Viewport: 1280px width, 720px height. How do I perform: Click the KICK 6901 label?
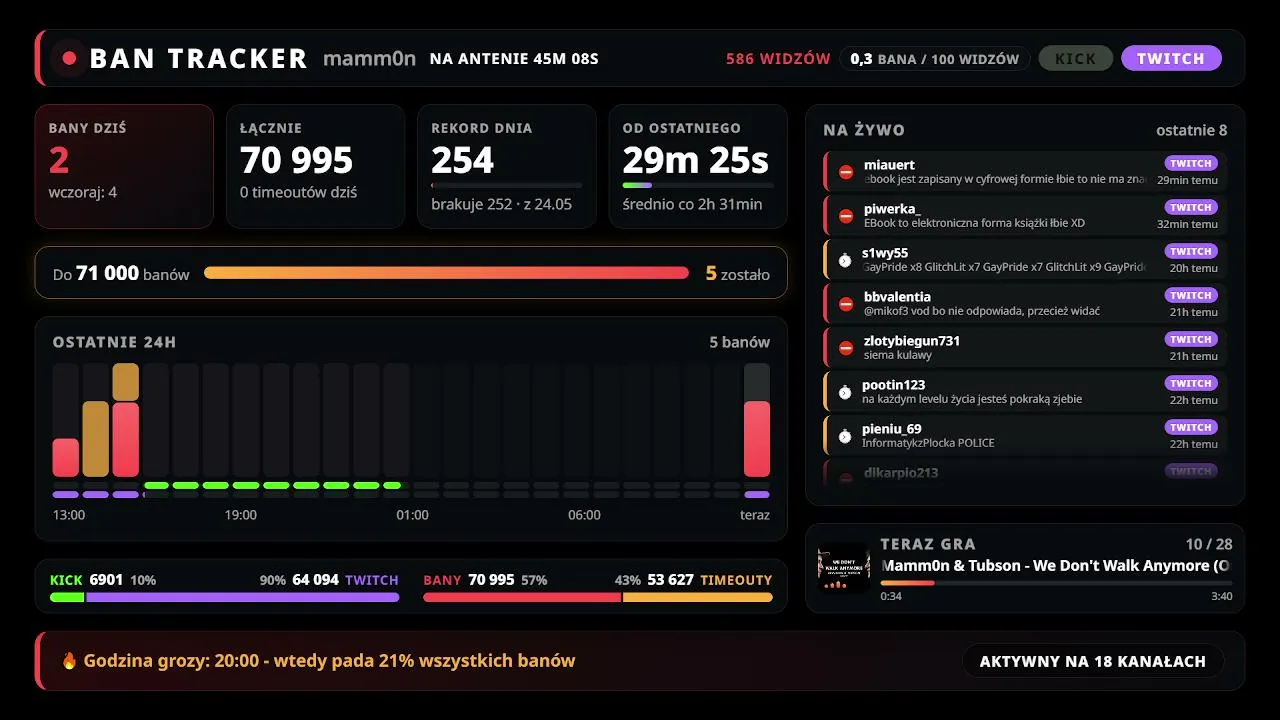86,580
